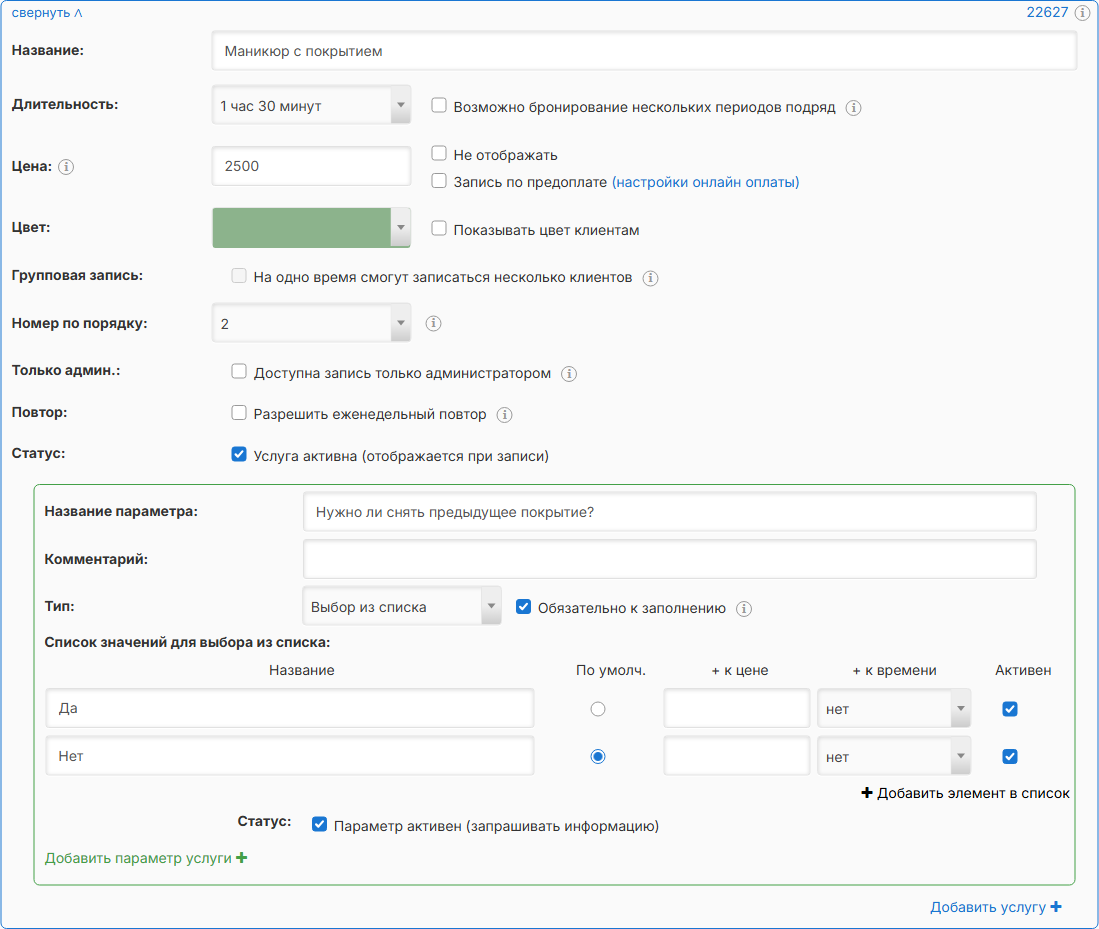Open the Тип parameter type dropdown
The width and height of the screenshot is (1099, 929).
click(x=402, y=606)
